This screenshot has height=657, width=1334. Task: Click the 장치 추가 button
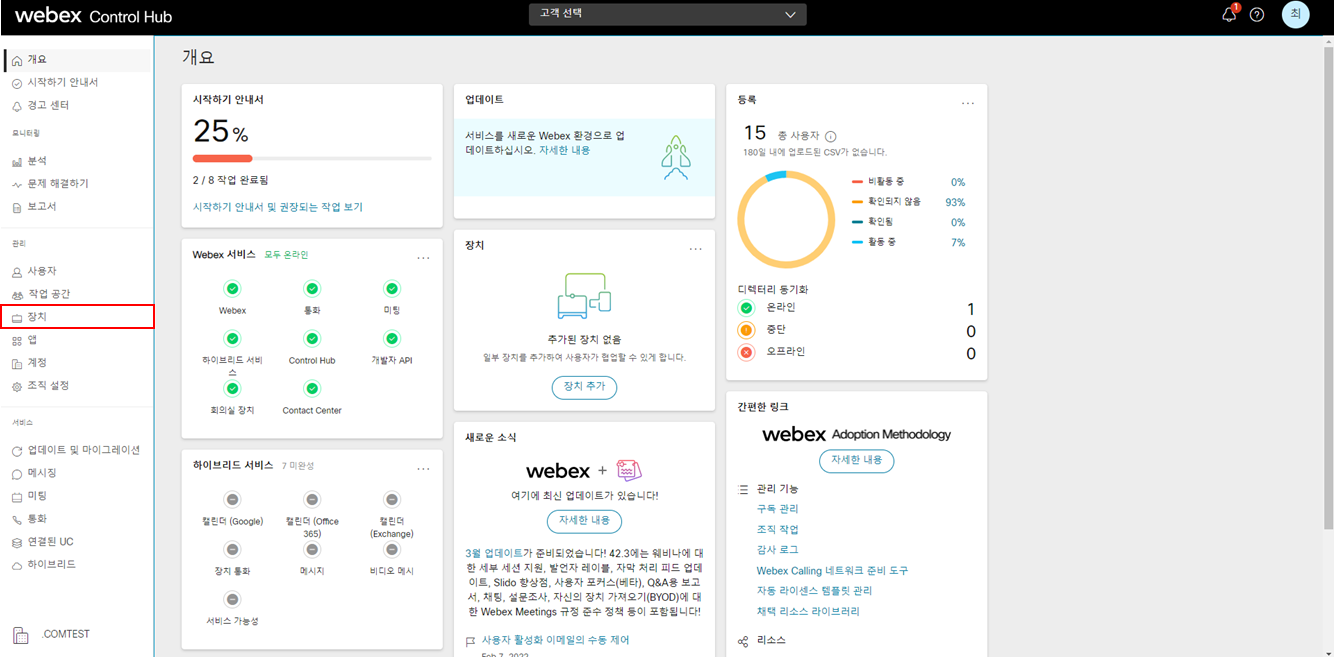point(584,387)
